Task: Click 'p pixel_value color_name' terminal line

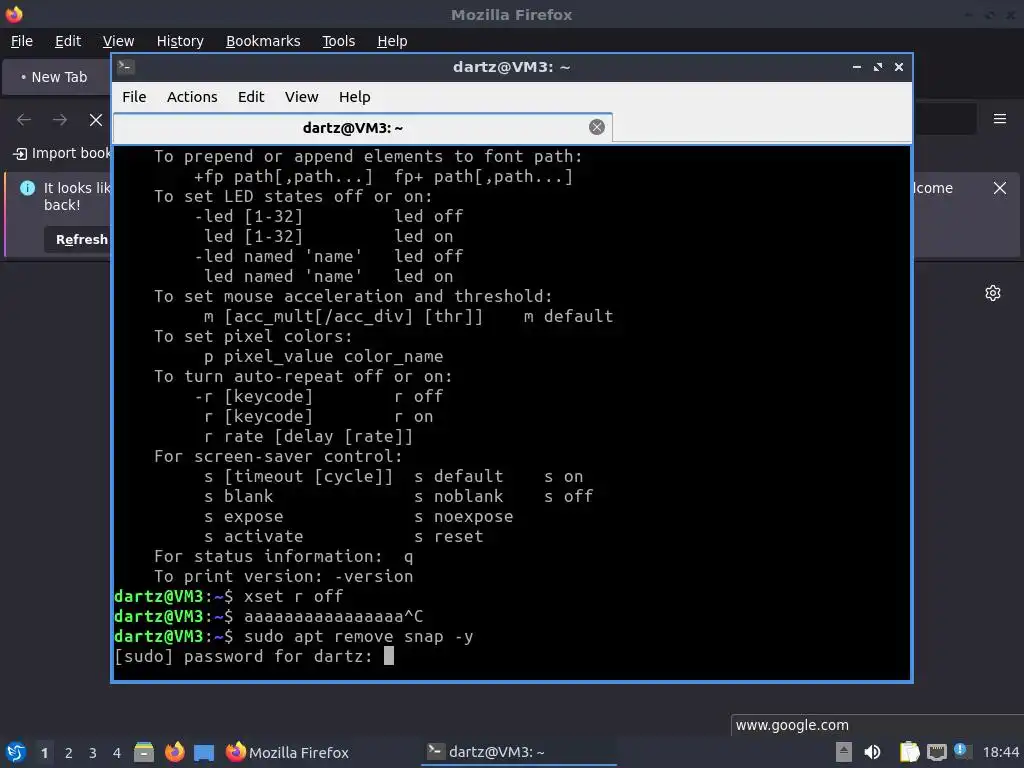Action: click(x=323, y=357)
